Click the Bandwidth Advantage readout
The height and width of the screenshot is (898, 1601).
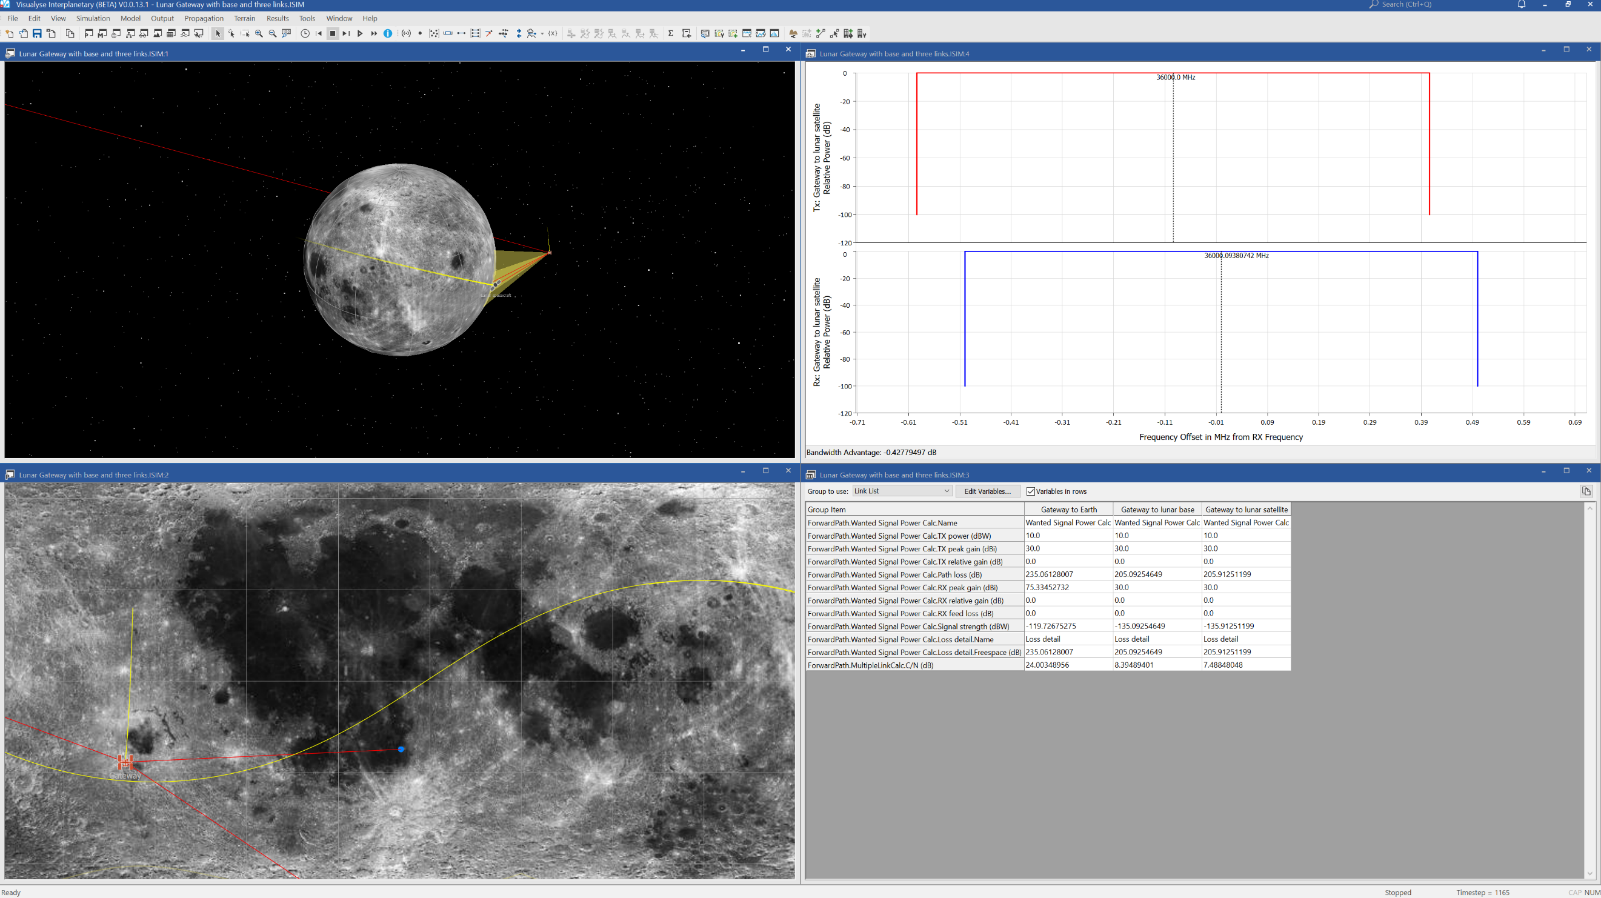(871, 452)
